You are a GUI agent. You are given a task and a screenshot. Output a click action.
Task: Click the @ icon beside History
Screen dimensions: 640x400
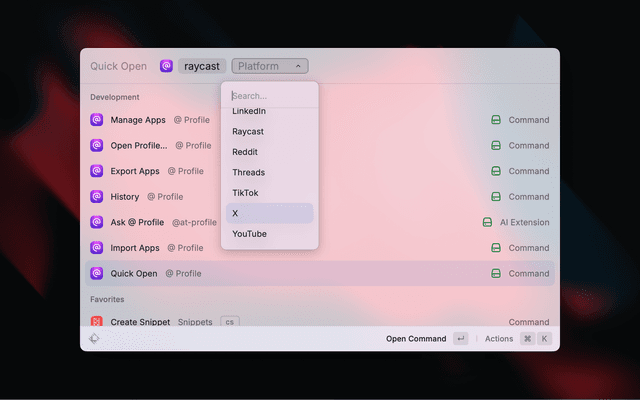point(97,197)
